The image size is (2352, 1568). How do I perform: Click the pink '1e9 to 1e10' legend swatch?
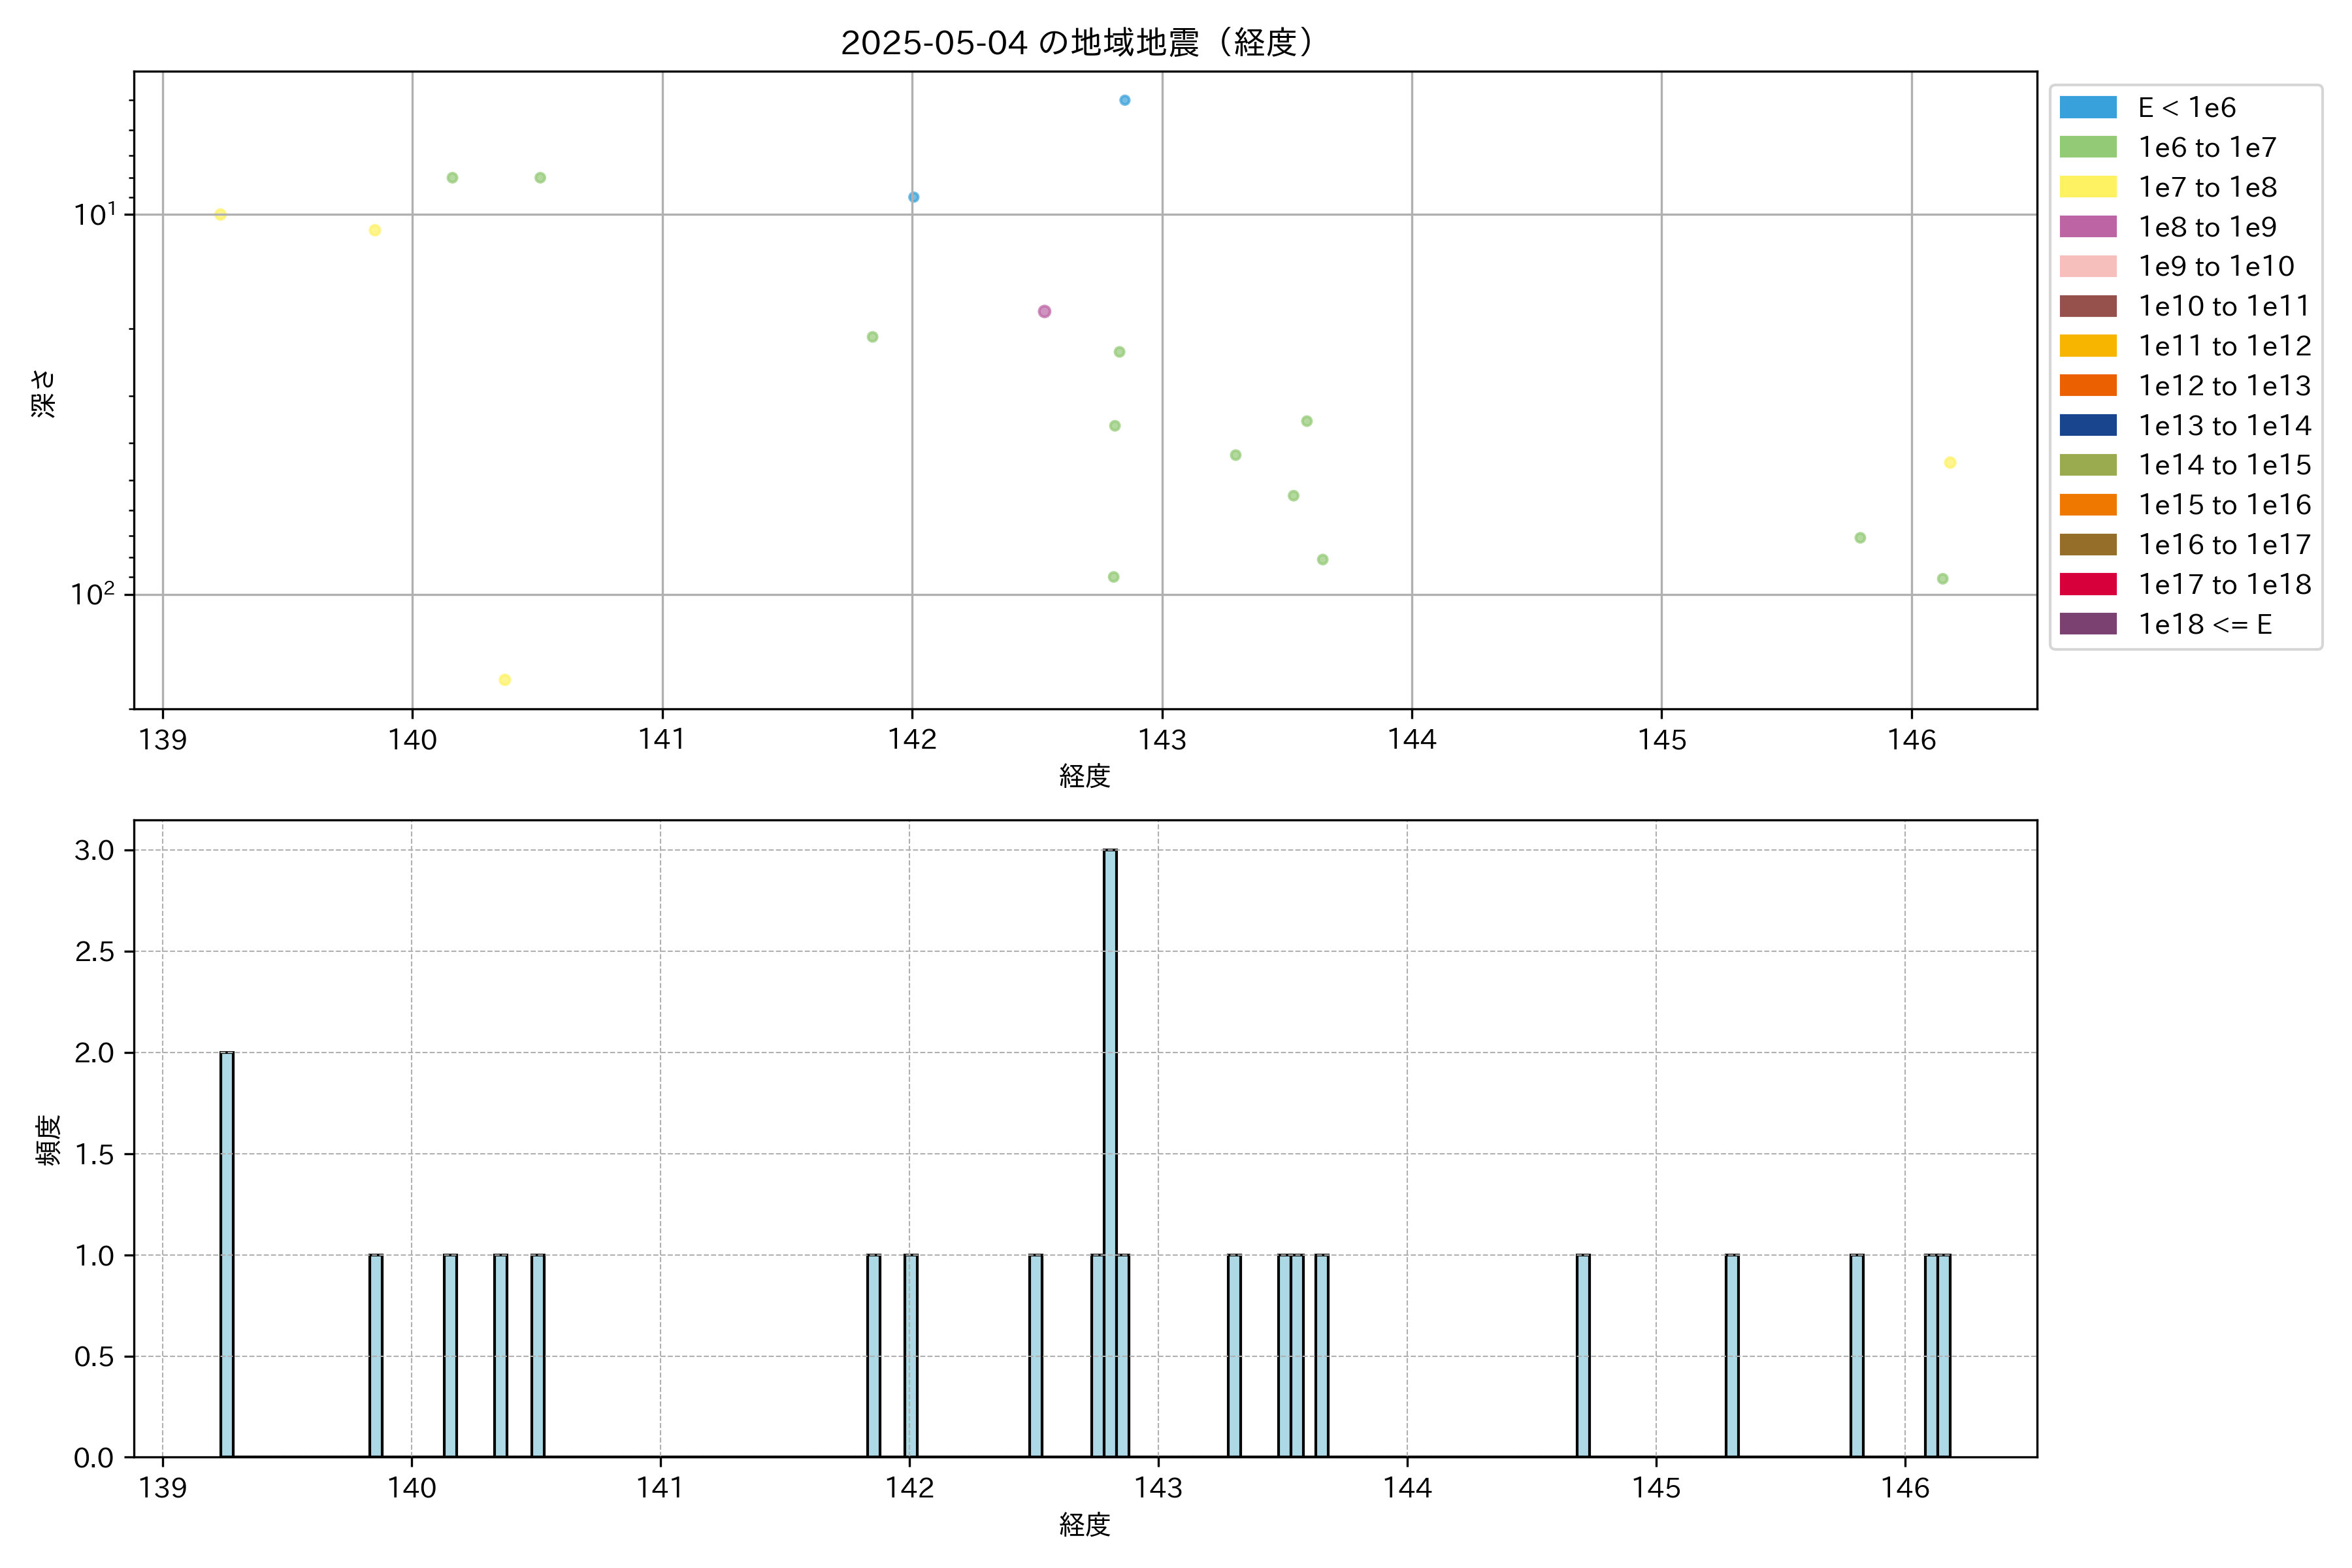click(2088, 266)
